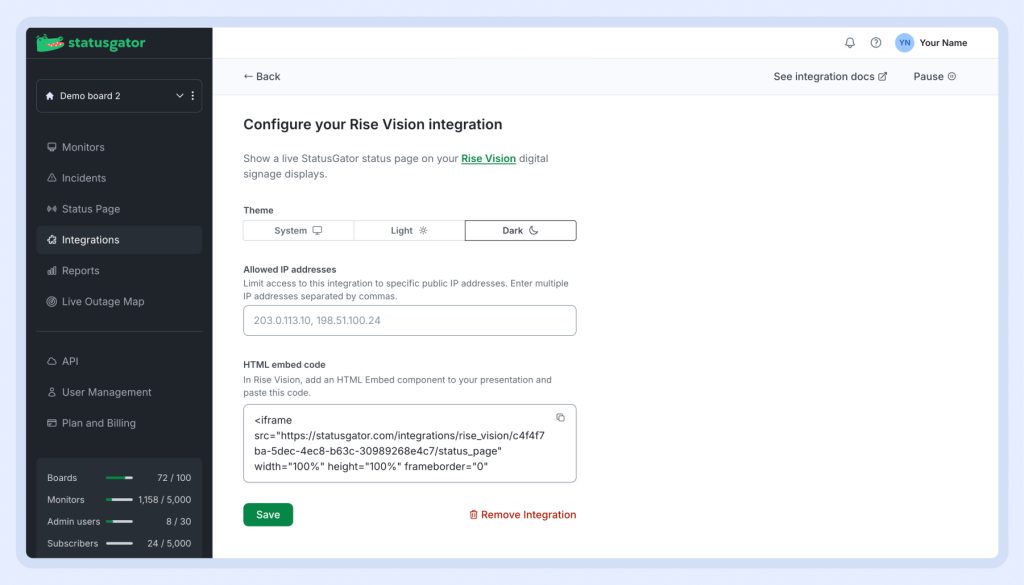Click the 72 / 100 boards count
The image size is (1024, 585).
coord(174,478)
